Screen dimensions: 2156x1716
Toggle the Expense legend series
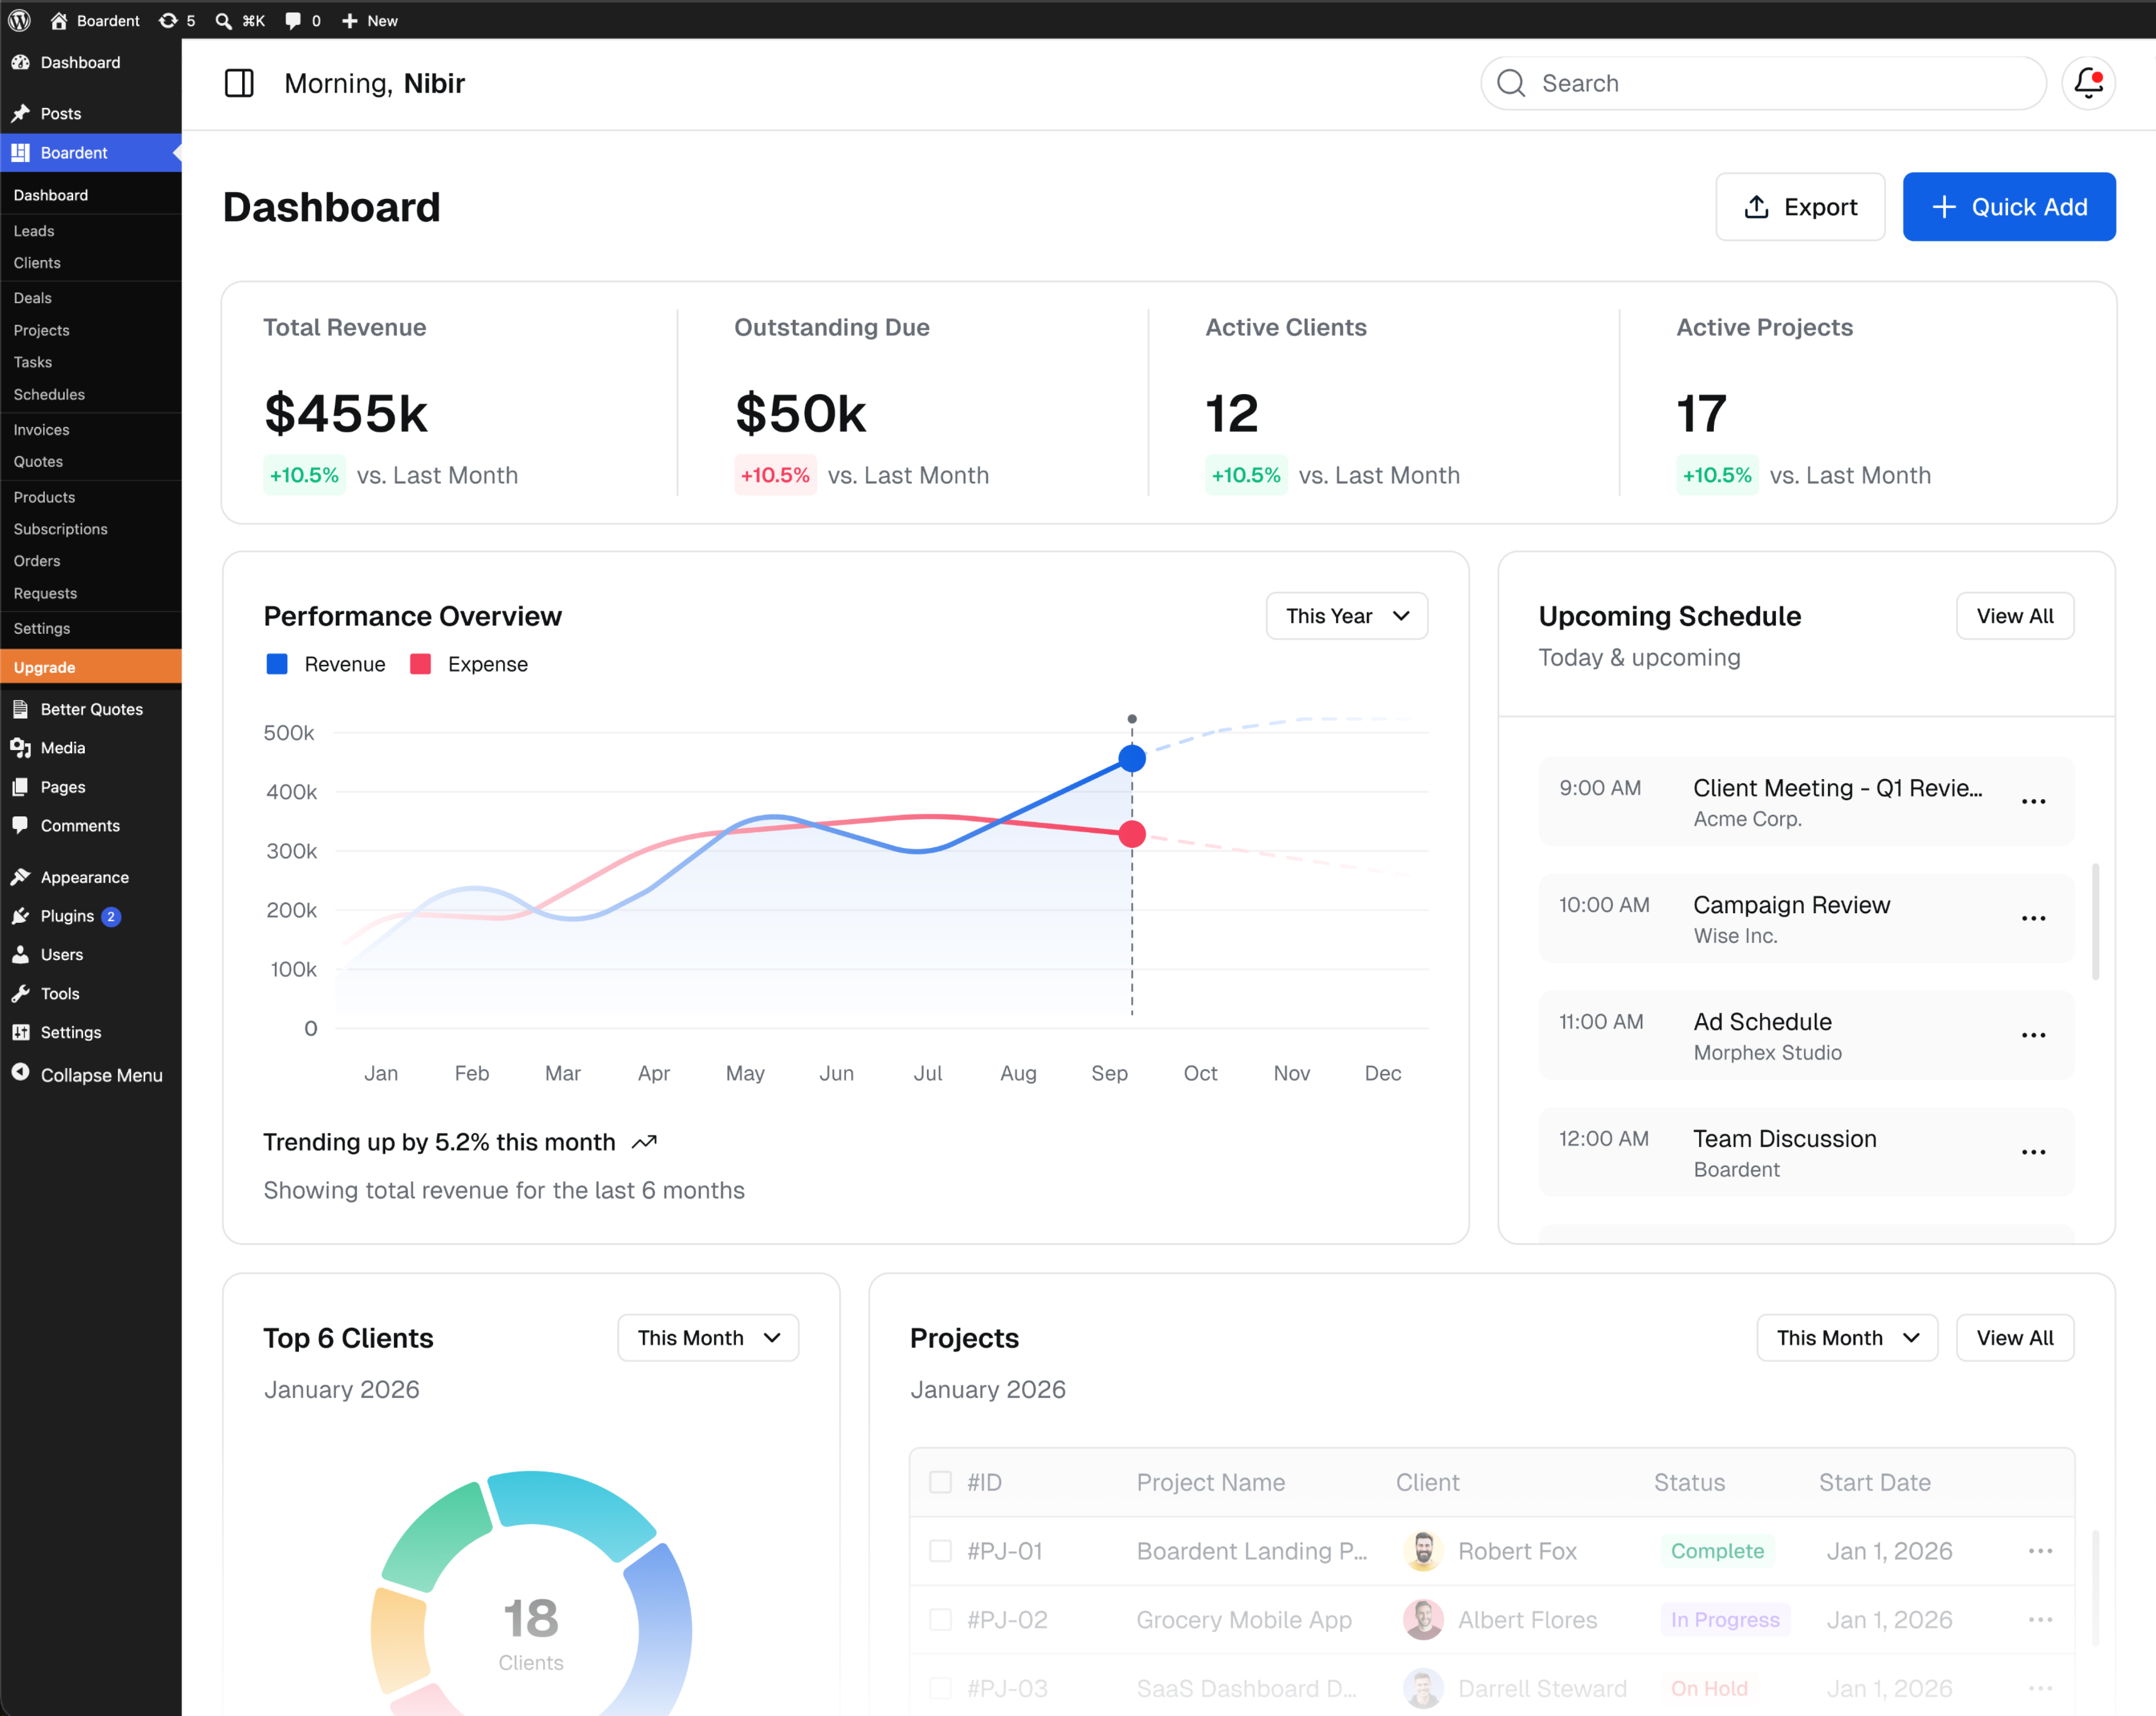point(469,664)
